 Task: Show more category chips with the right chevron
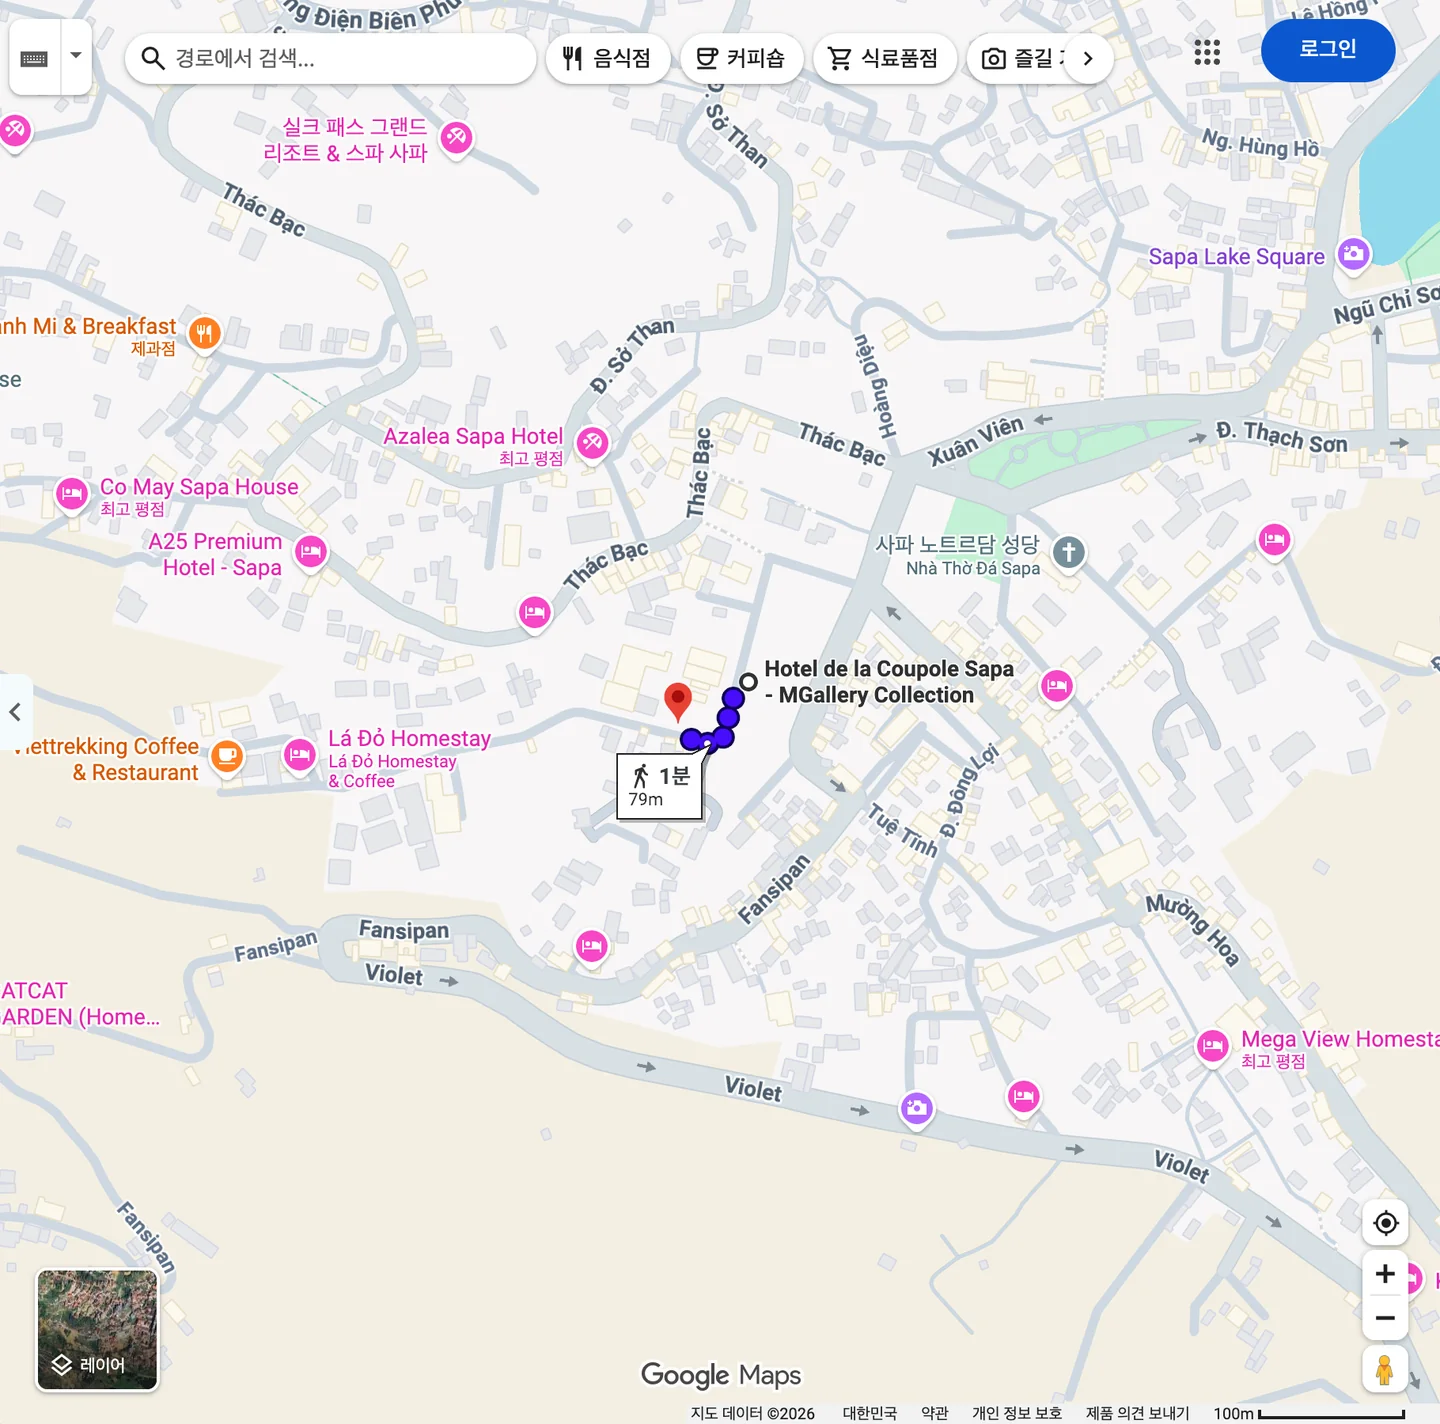pos(1088,58)
